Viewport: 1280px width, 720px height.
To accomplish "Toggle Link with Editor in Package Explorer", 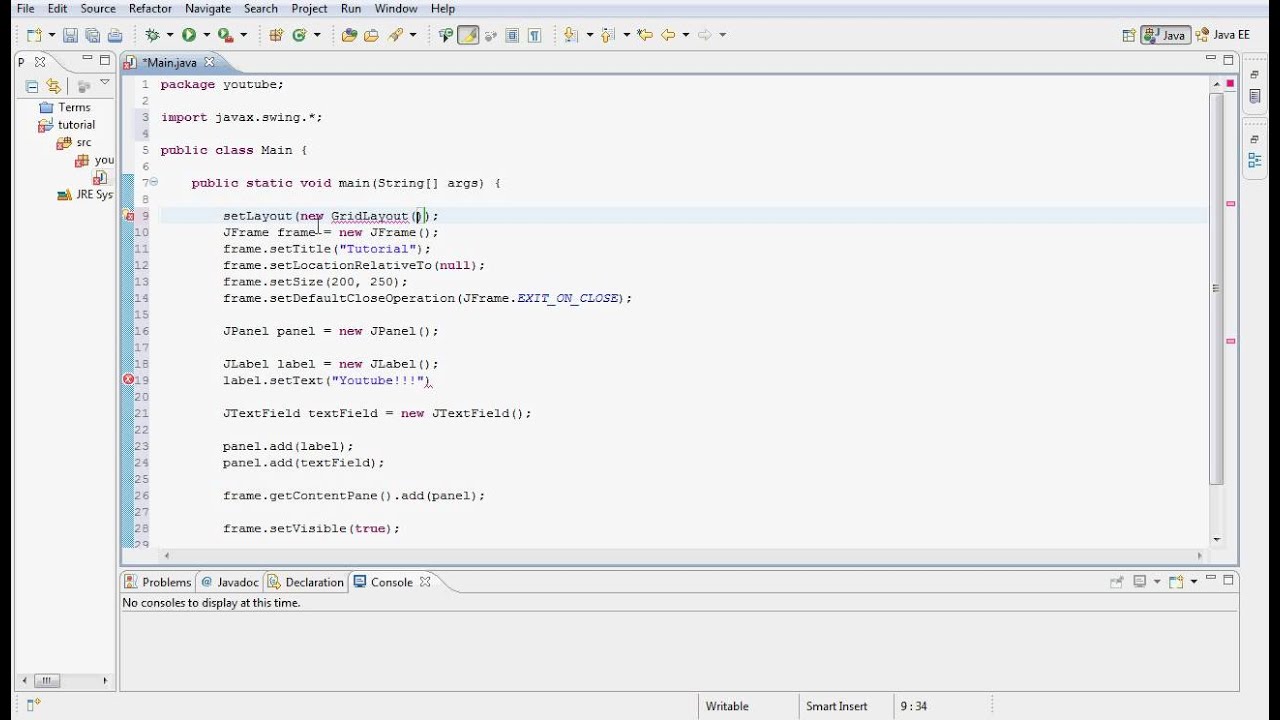I will click(x=53, y=86).
